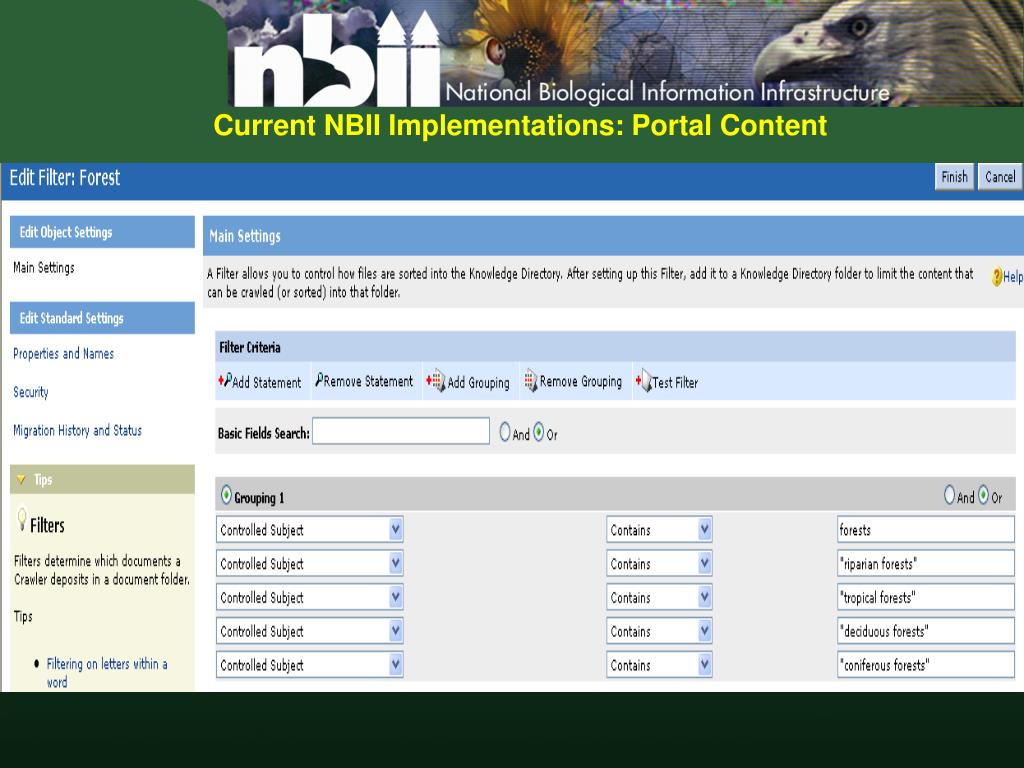1024x768 pixels.
Task: Open 'Filtering on letters within a word' tip
Action: tap(106, 673)
